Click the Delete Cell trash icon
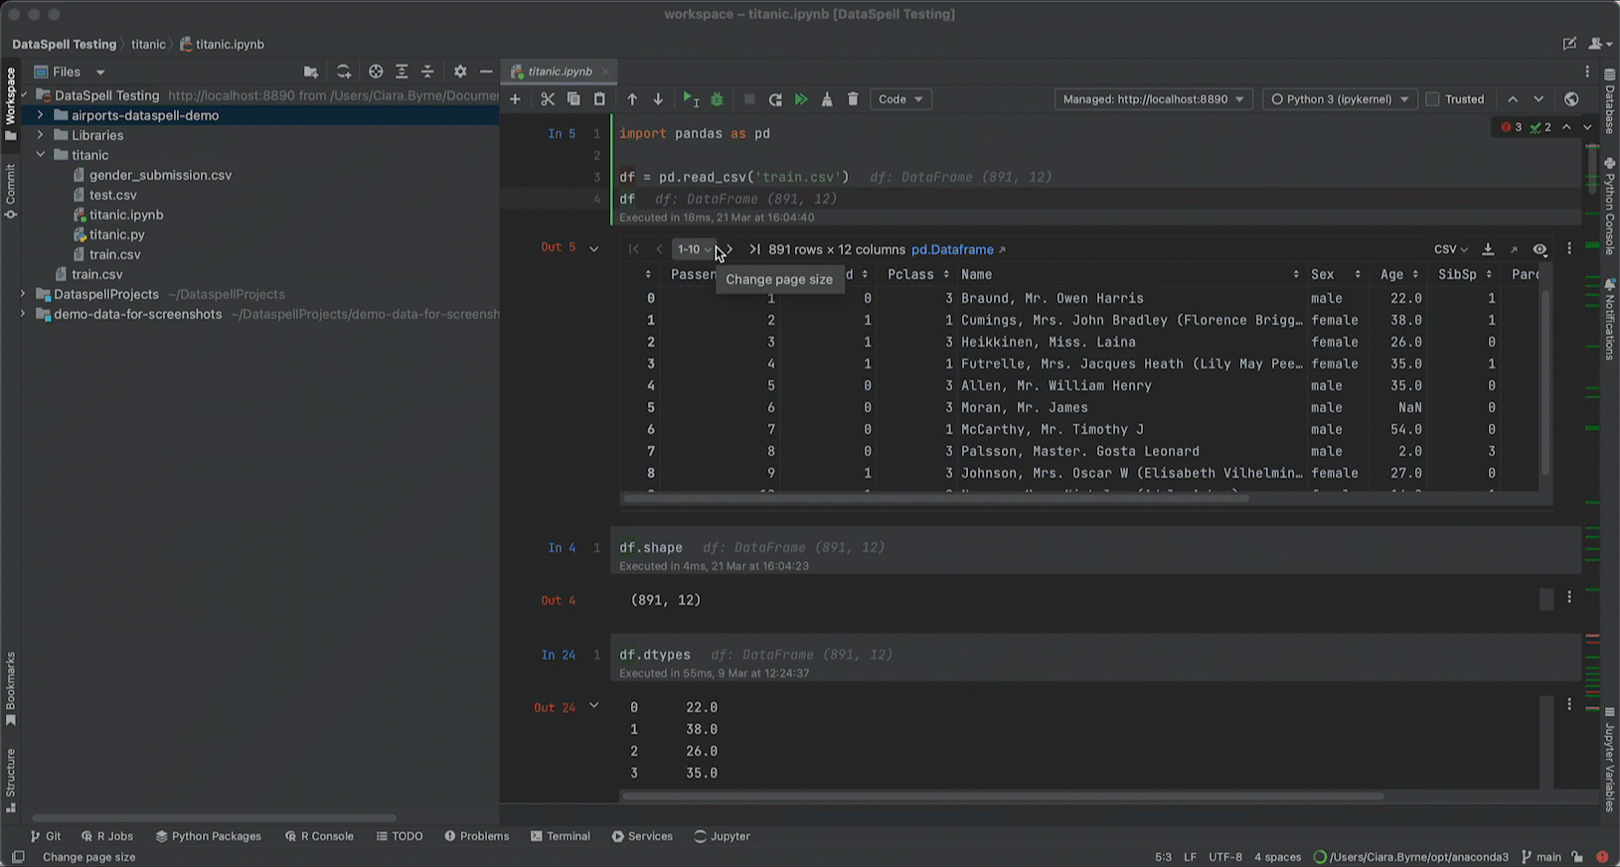This screenshot has width=1620, height=867. [x=853, y=99]
